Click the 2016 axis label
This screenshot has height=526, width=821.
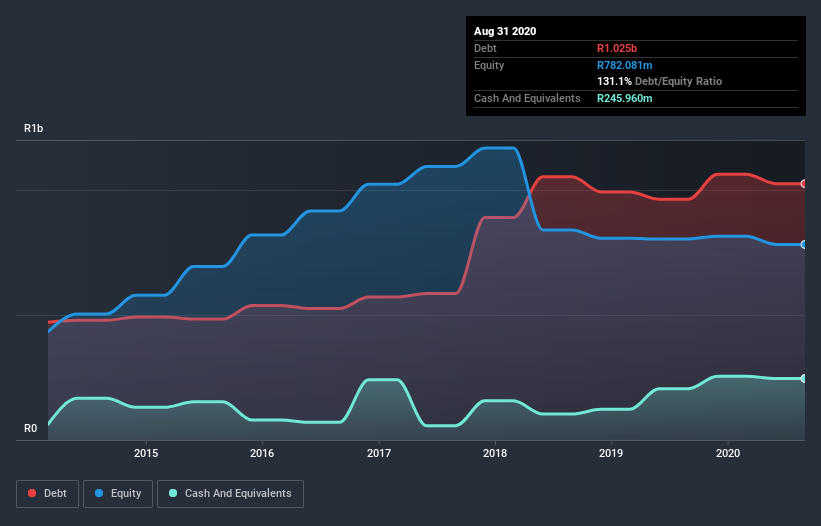point(262,453)
